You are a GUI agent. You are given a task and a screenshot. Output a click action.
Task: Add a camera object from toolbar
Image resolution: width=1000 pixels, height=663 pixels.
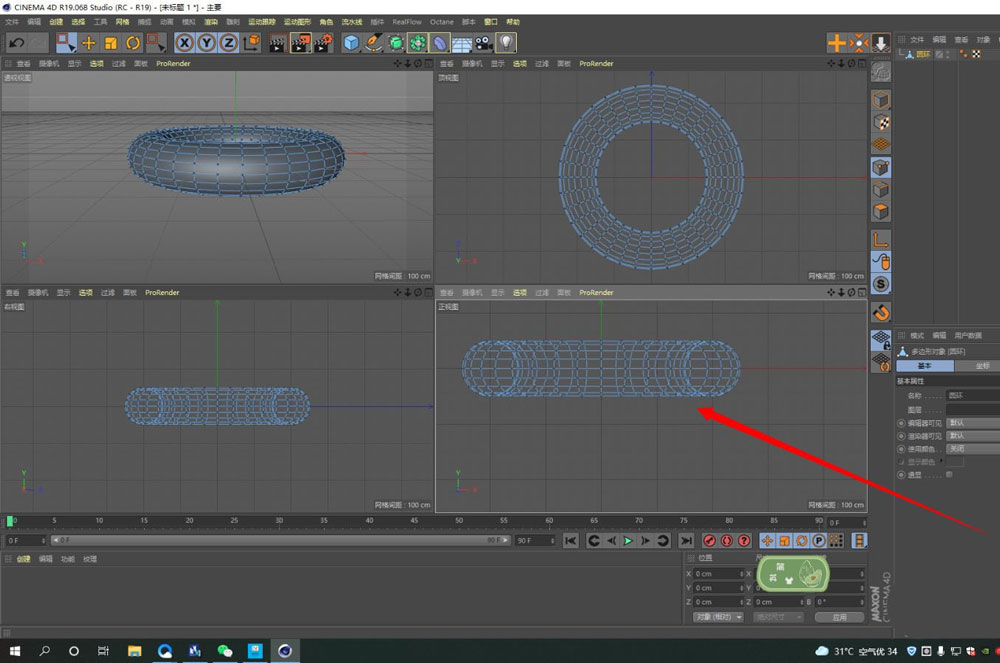484,42
